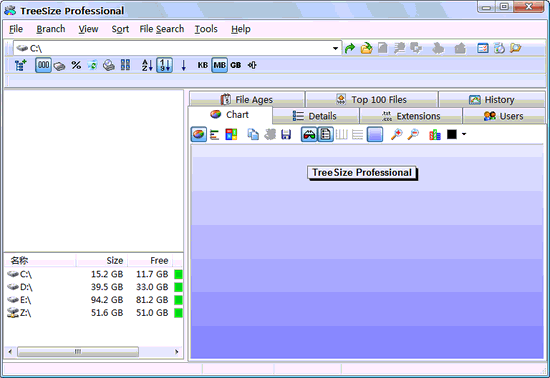Switch to the Top 100 Files tab

372,100
